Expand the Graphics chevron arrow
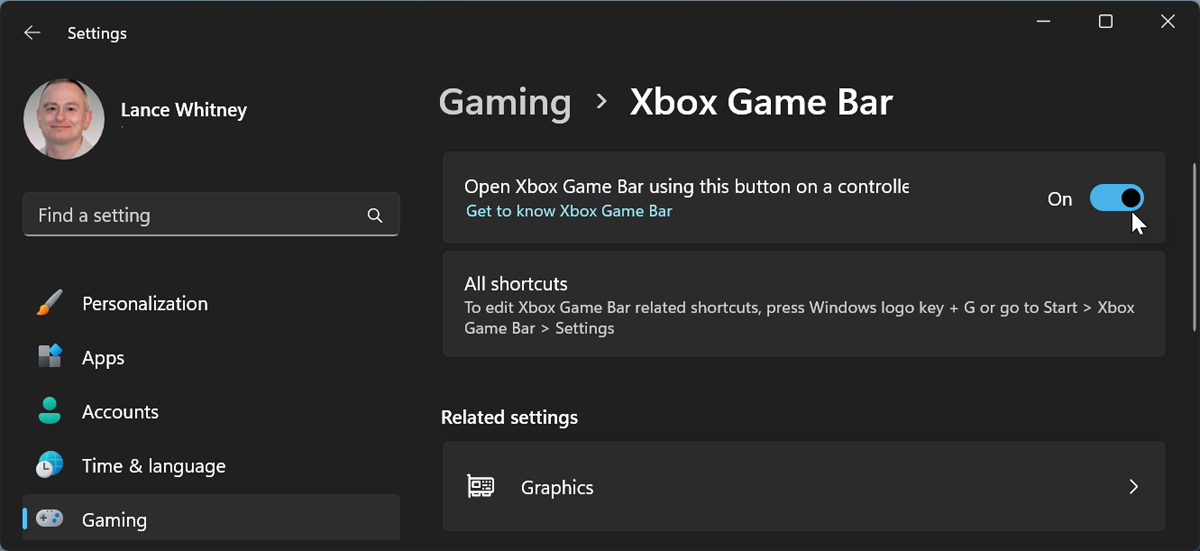 tap(1133, 487)
